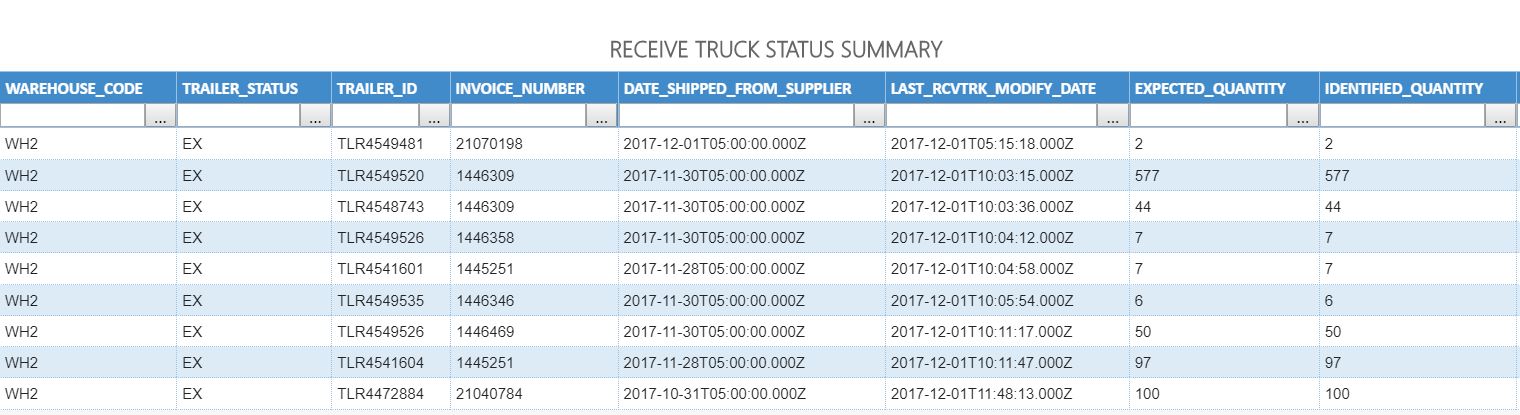Click trailer ID TLR4541604 cell
Image resolution: width=1520 pixels, height=415 pixels.
(x=380, y=363)
